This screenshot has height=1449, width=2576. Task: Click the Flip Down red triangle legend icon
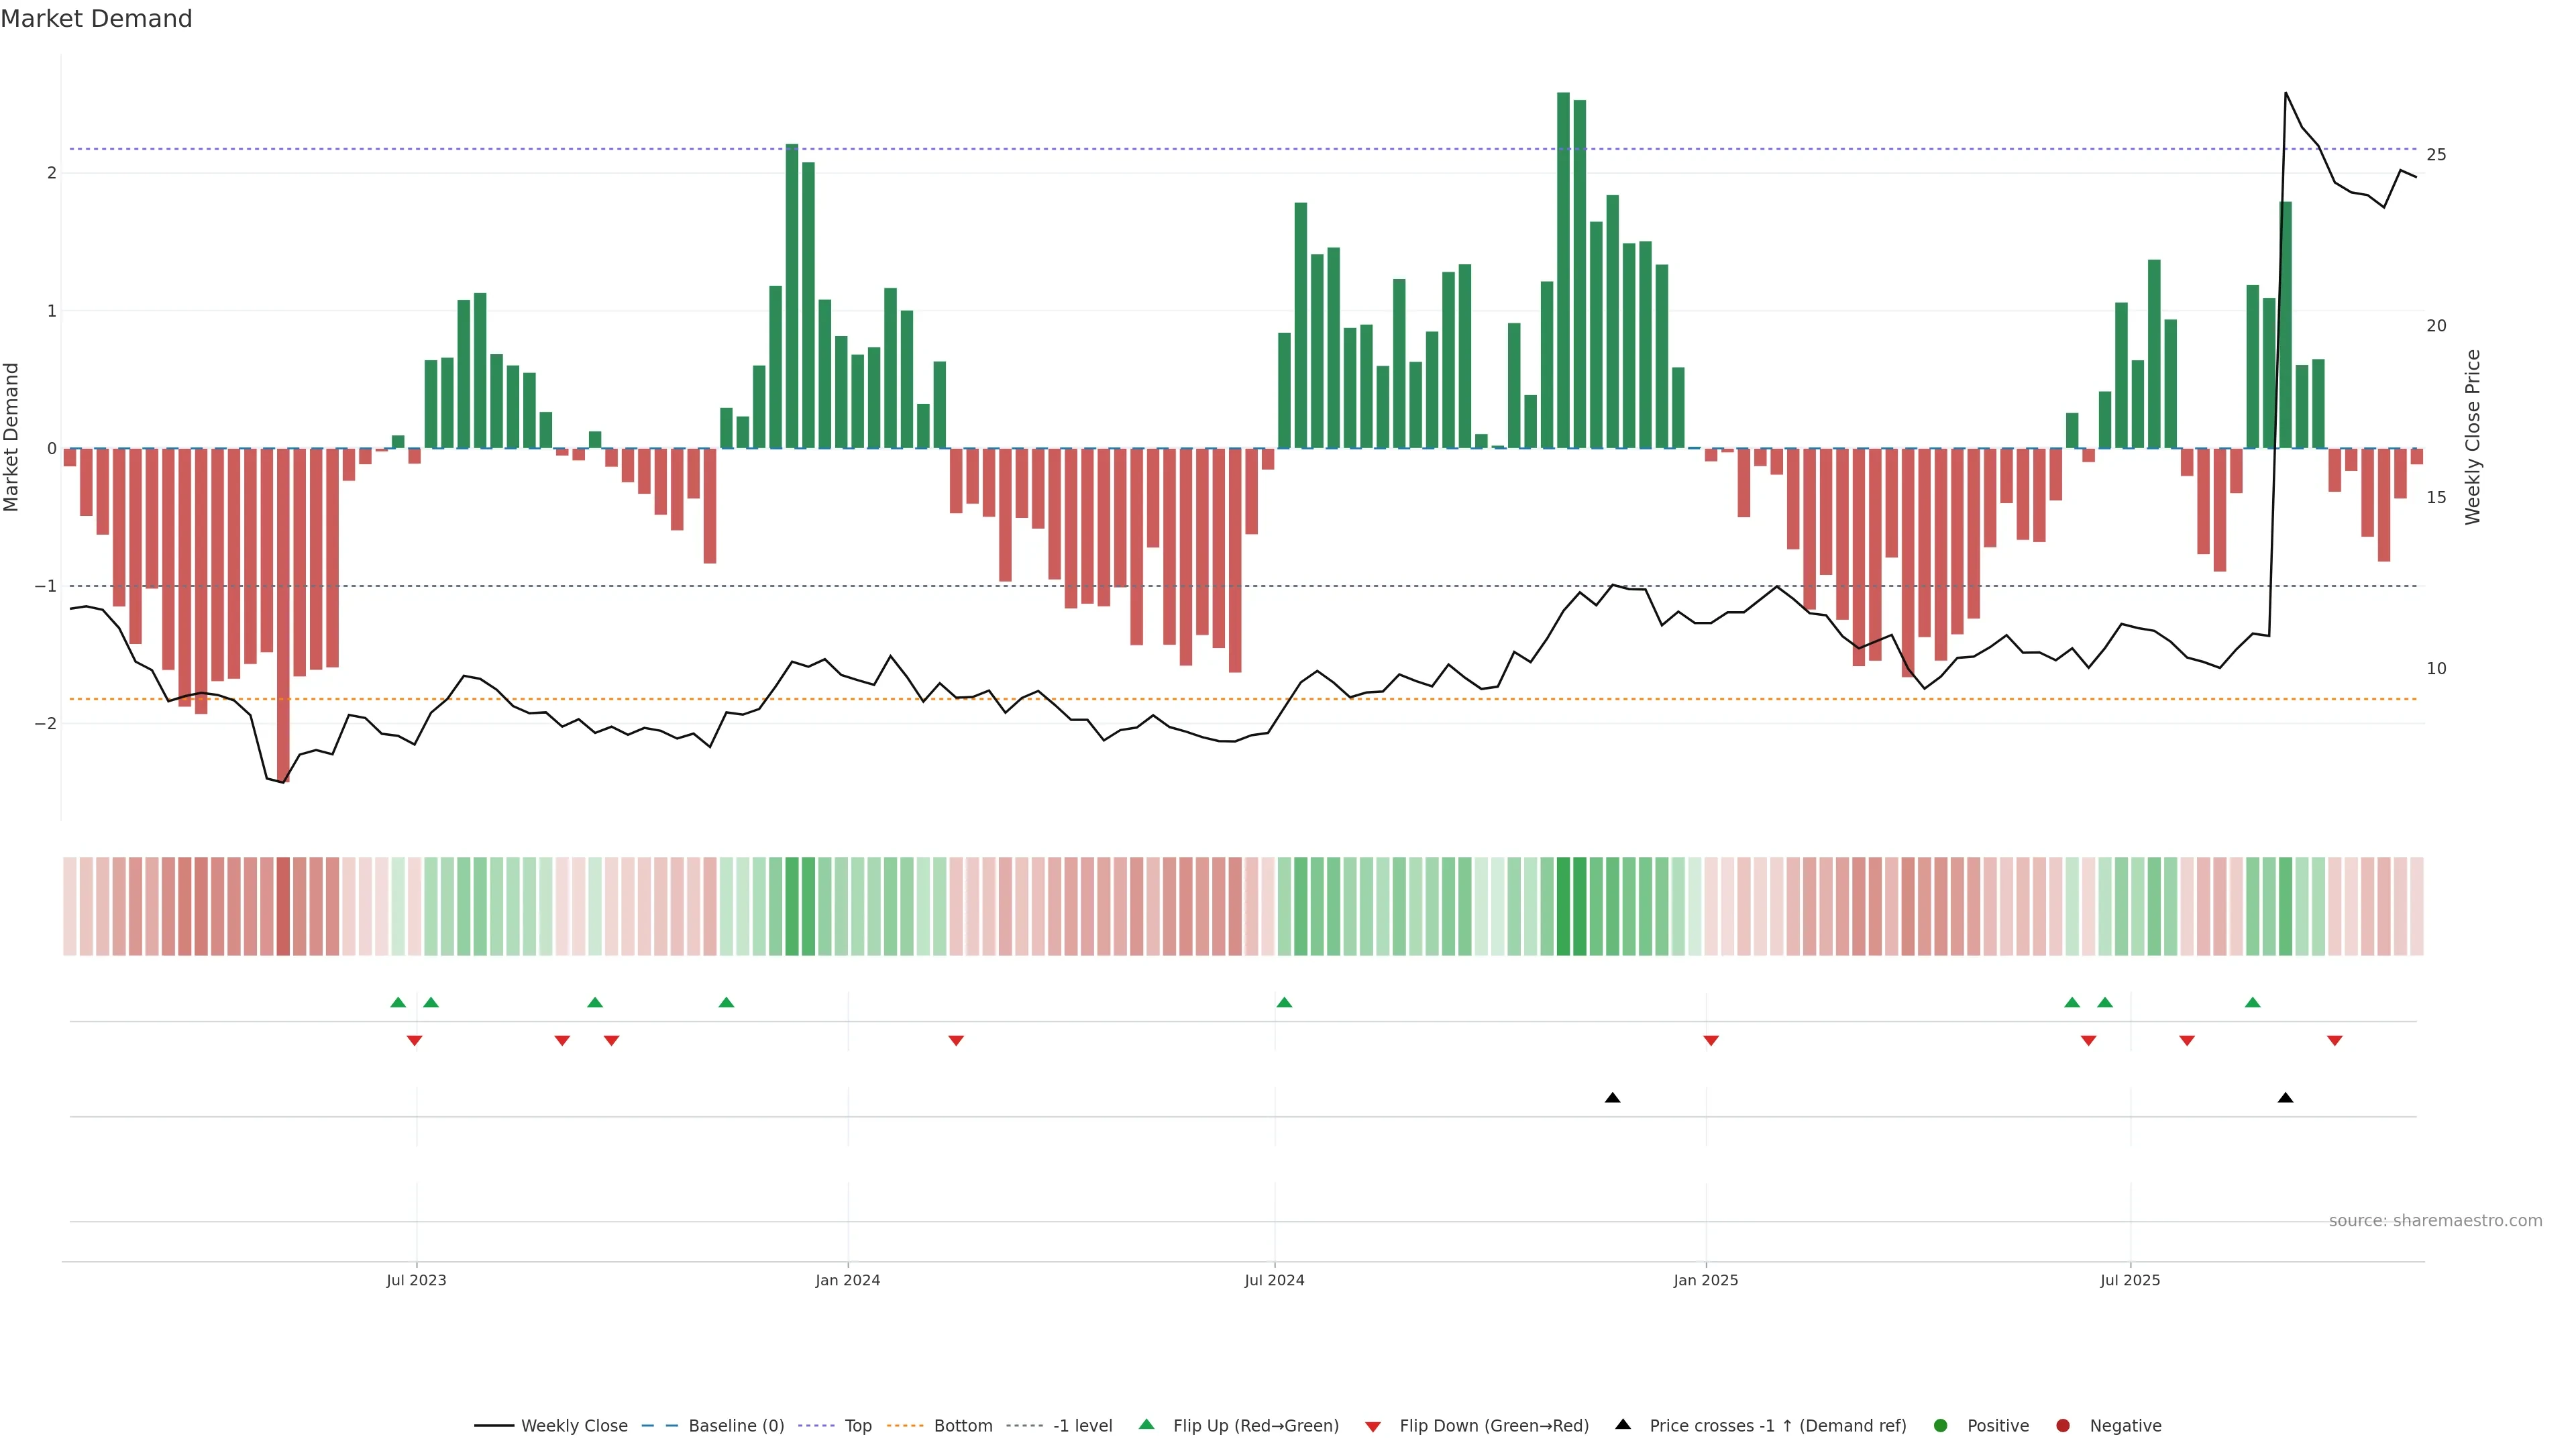point(1373,1427)
